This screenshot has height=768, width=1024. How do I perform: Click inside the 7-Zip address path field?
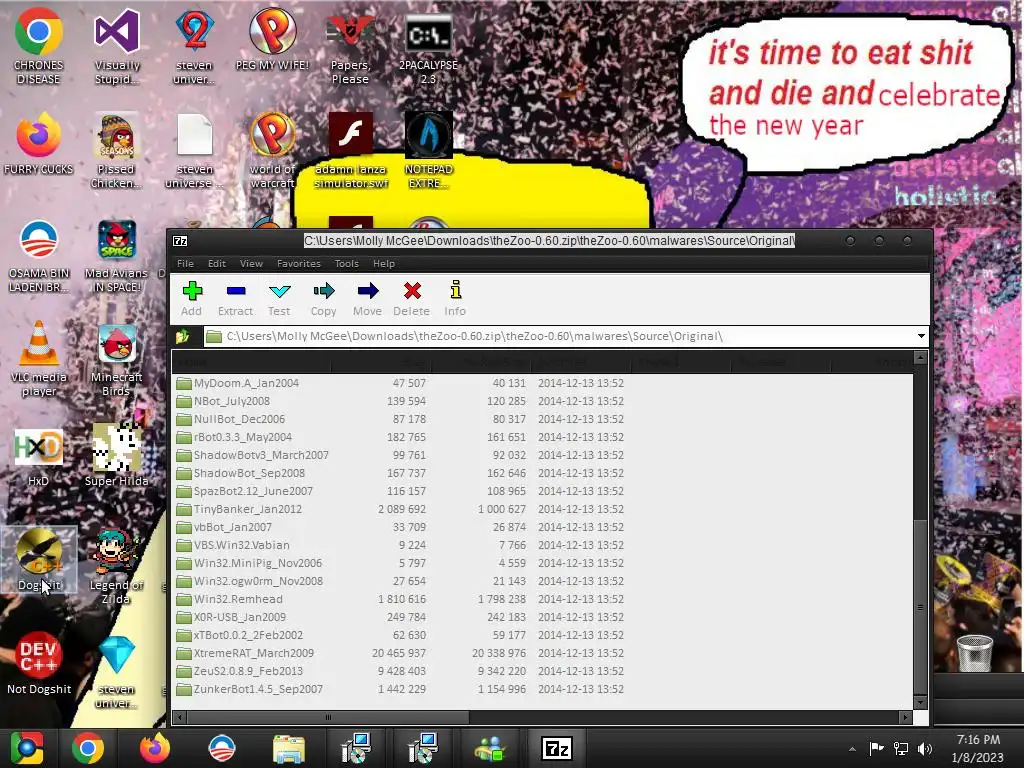click(558, 336)
